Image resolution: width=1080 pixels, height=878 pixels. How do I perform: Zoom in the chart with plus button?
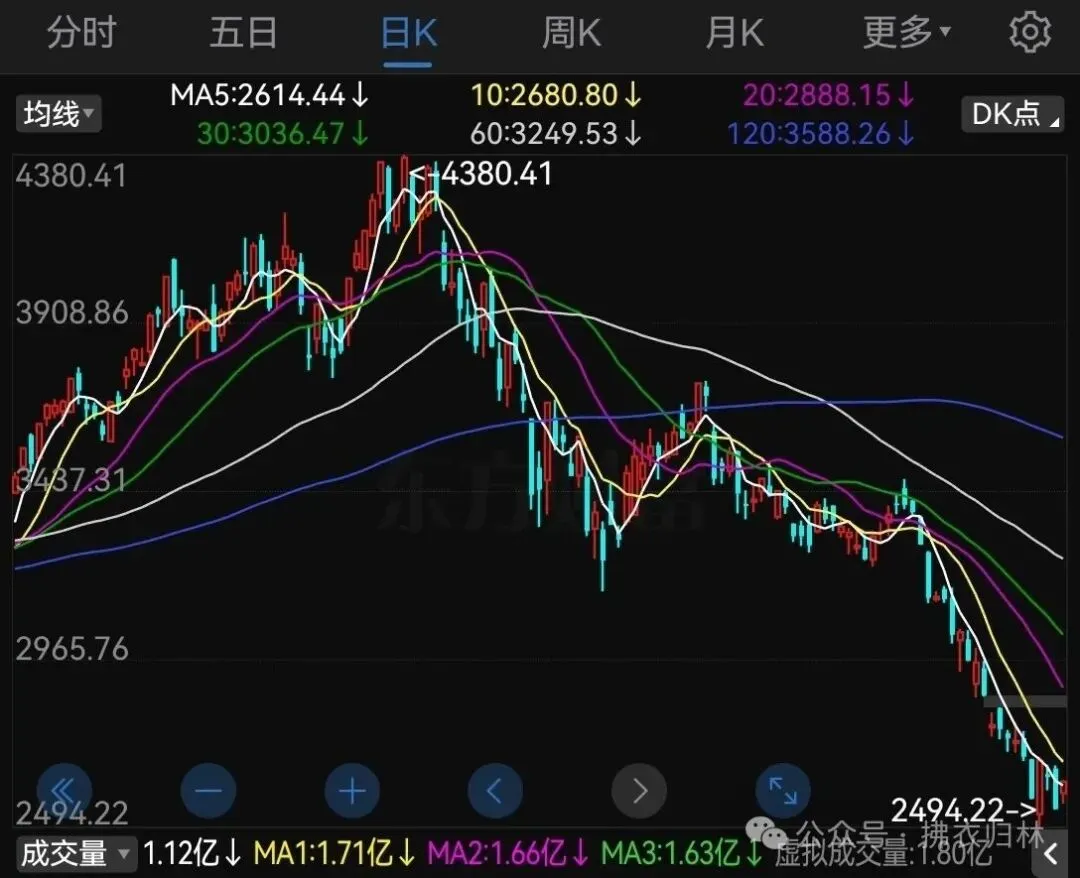pos(352,791)
